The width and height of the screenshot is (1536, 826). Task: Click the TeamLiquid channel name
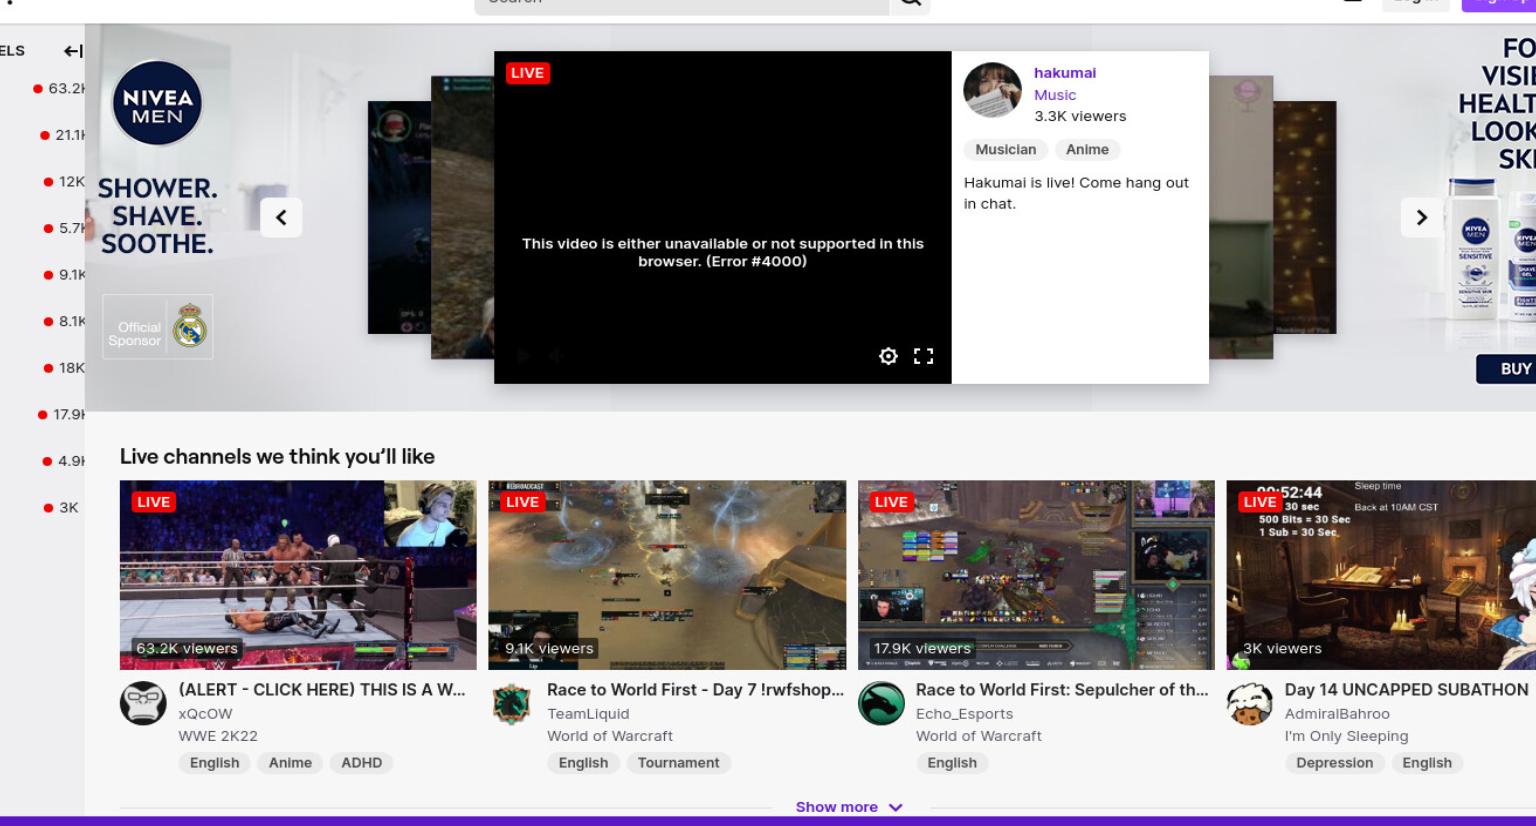[588, 714]
